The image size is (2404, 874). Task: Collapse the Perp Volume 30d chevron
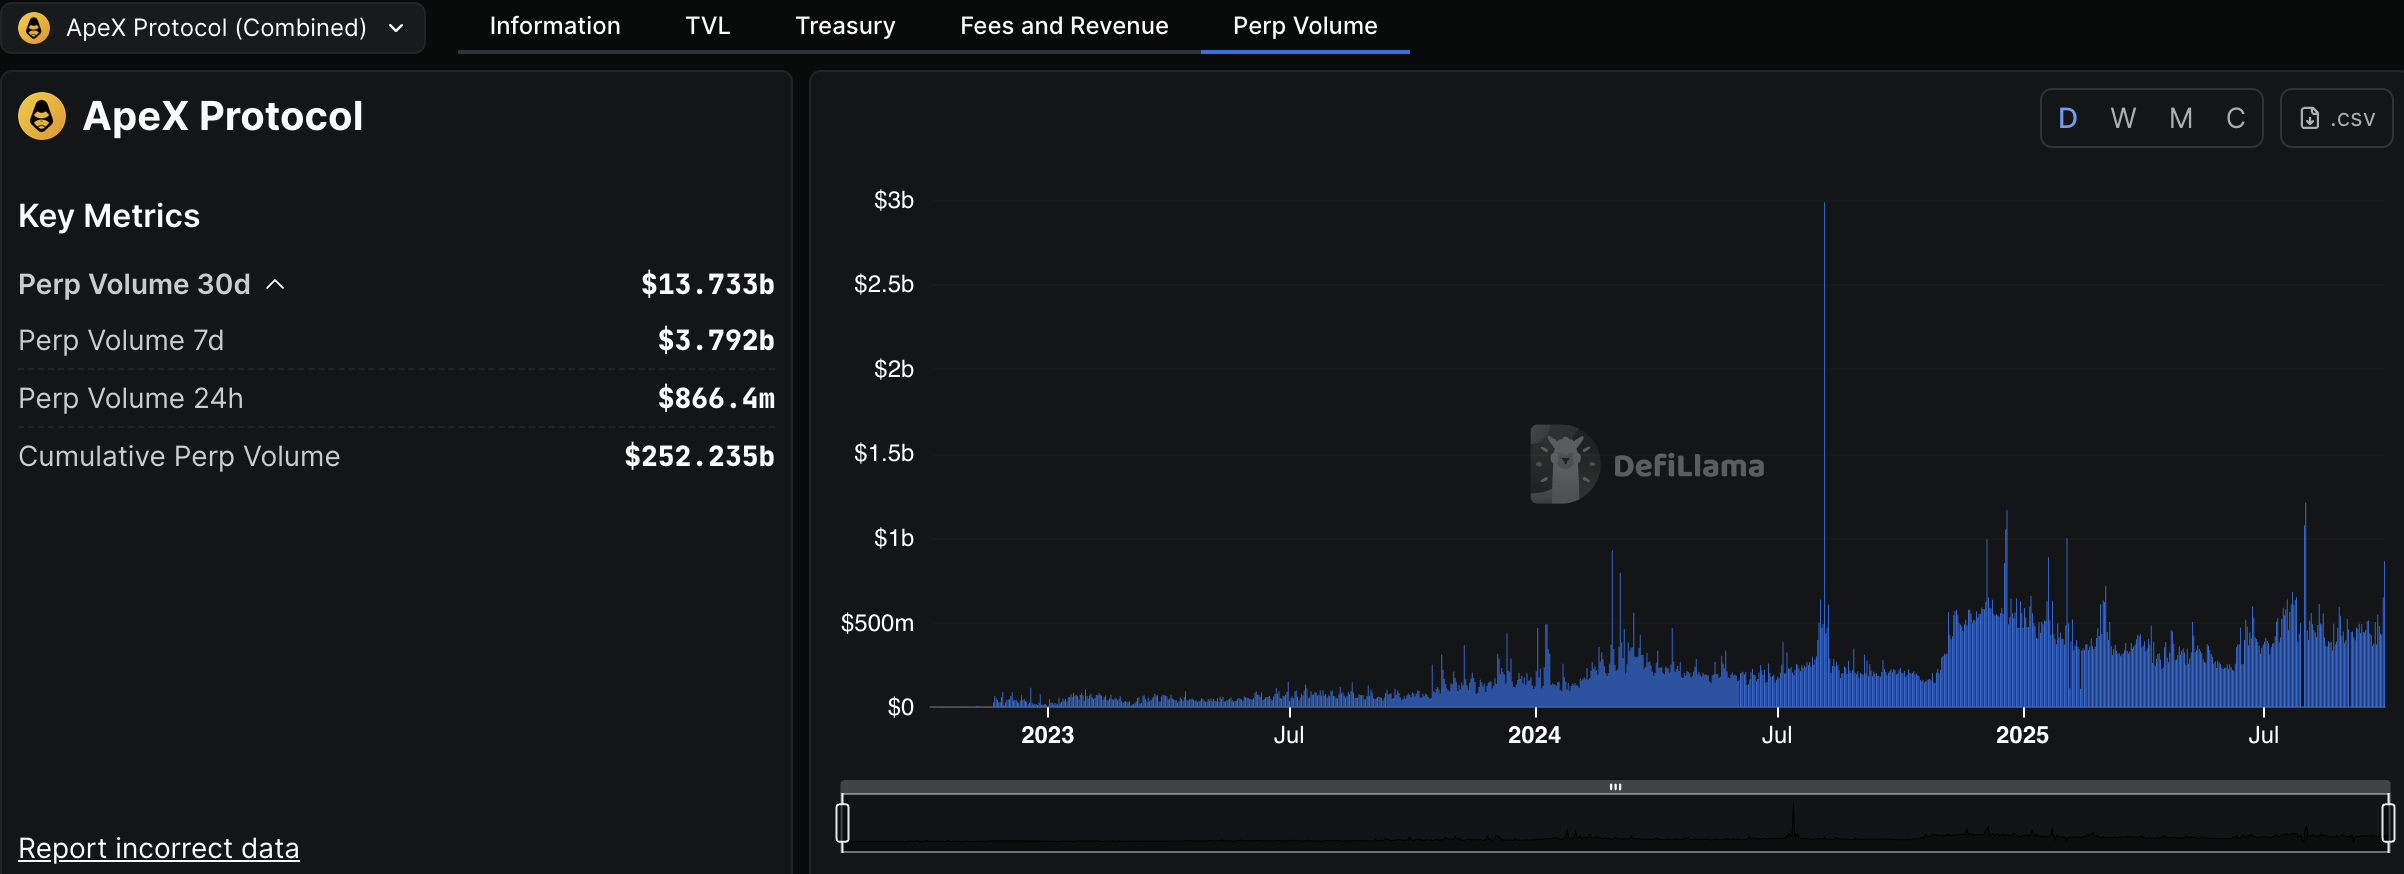276,285
